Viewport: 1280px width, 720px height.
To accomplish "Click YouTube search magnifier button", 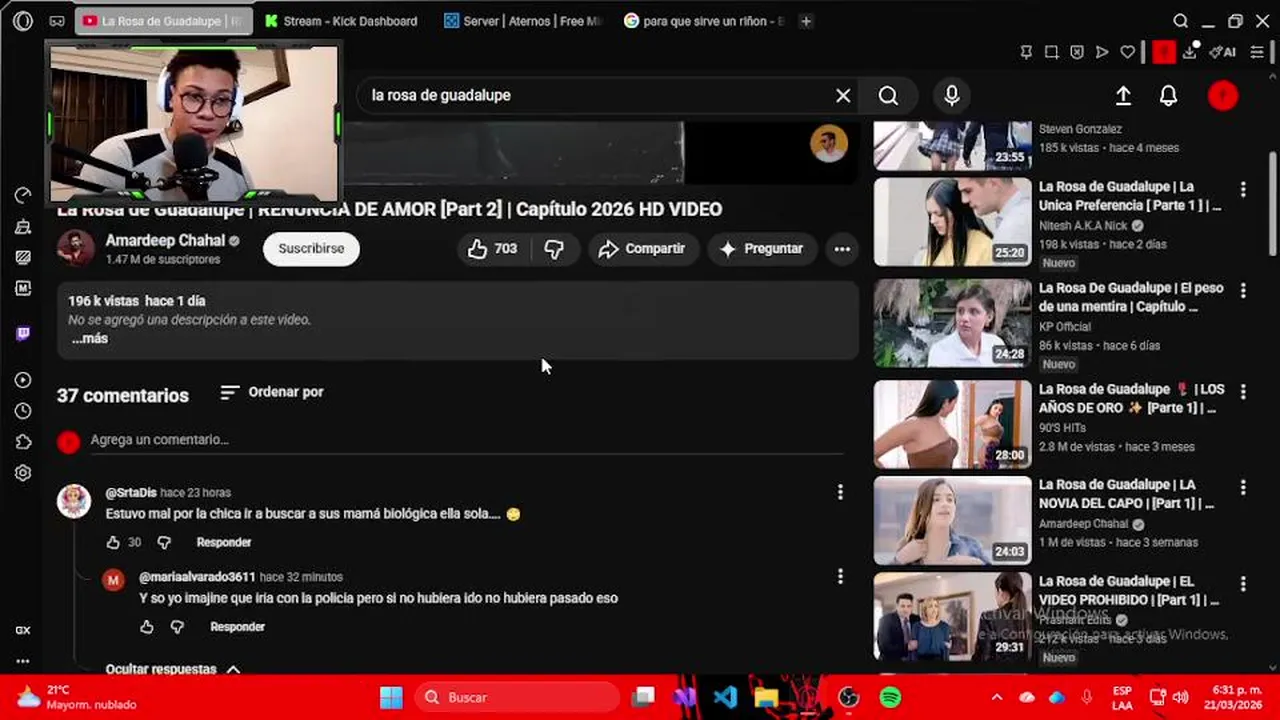I will 888,95.
